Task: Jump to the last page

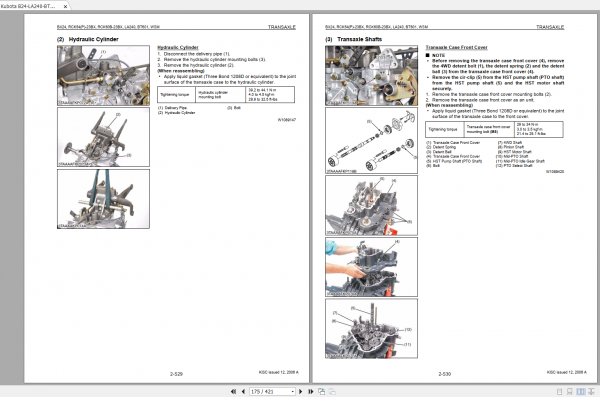Action: [x=310, y=391]
